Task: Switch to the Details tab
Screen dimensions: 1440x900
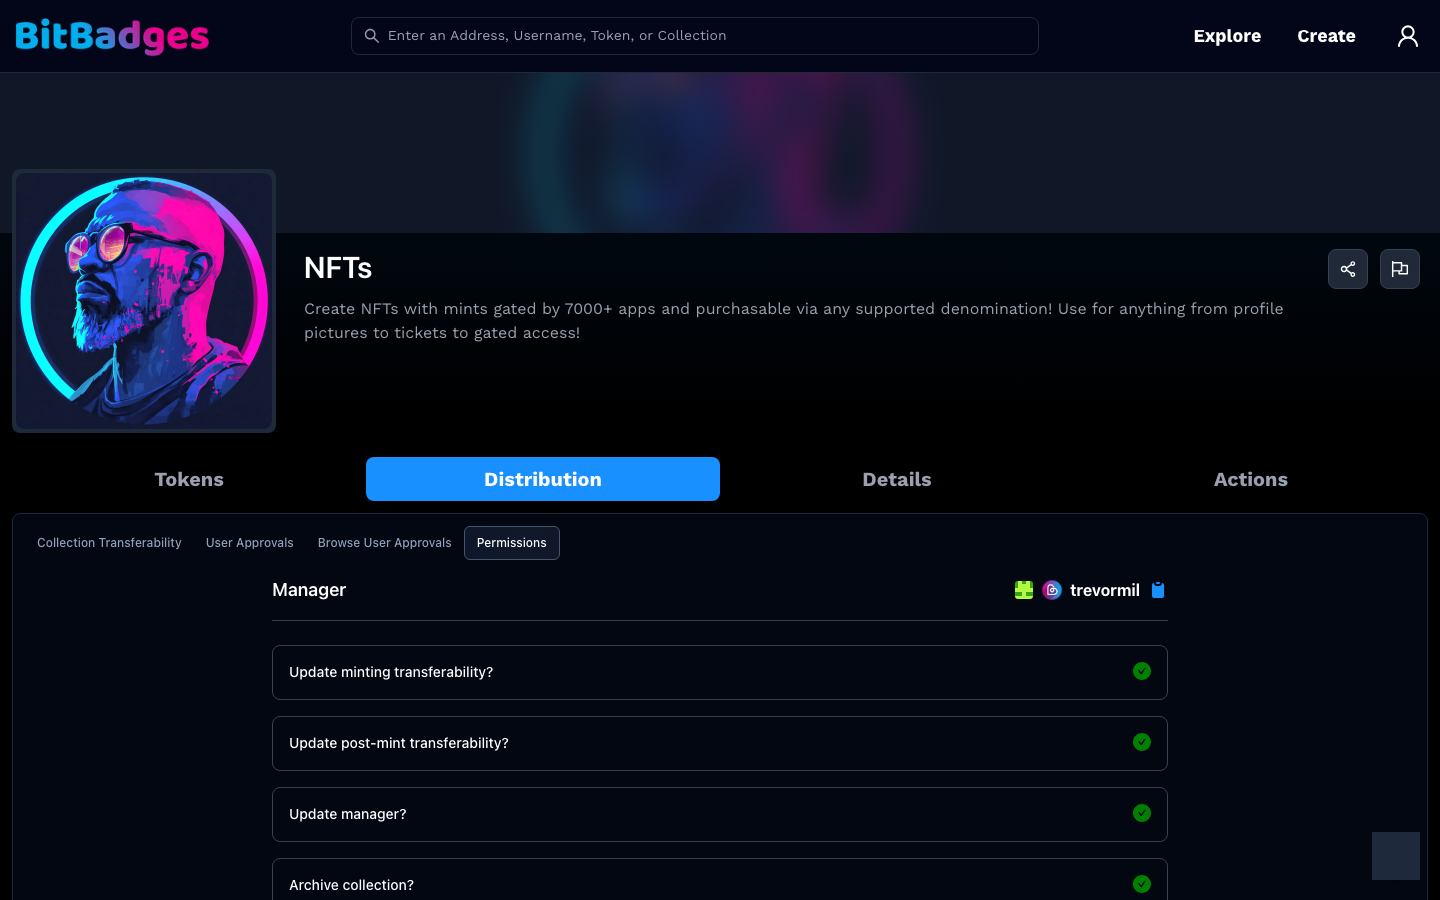Action: tap(897, 479)
